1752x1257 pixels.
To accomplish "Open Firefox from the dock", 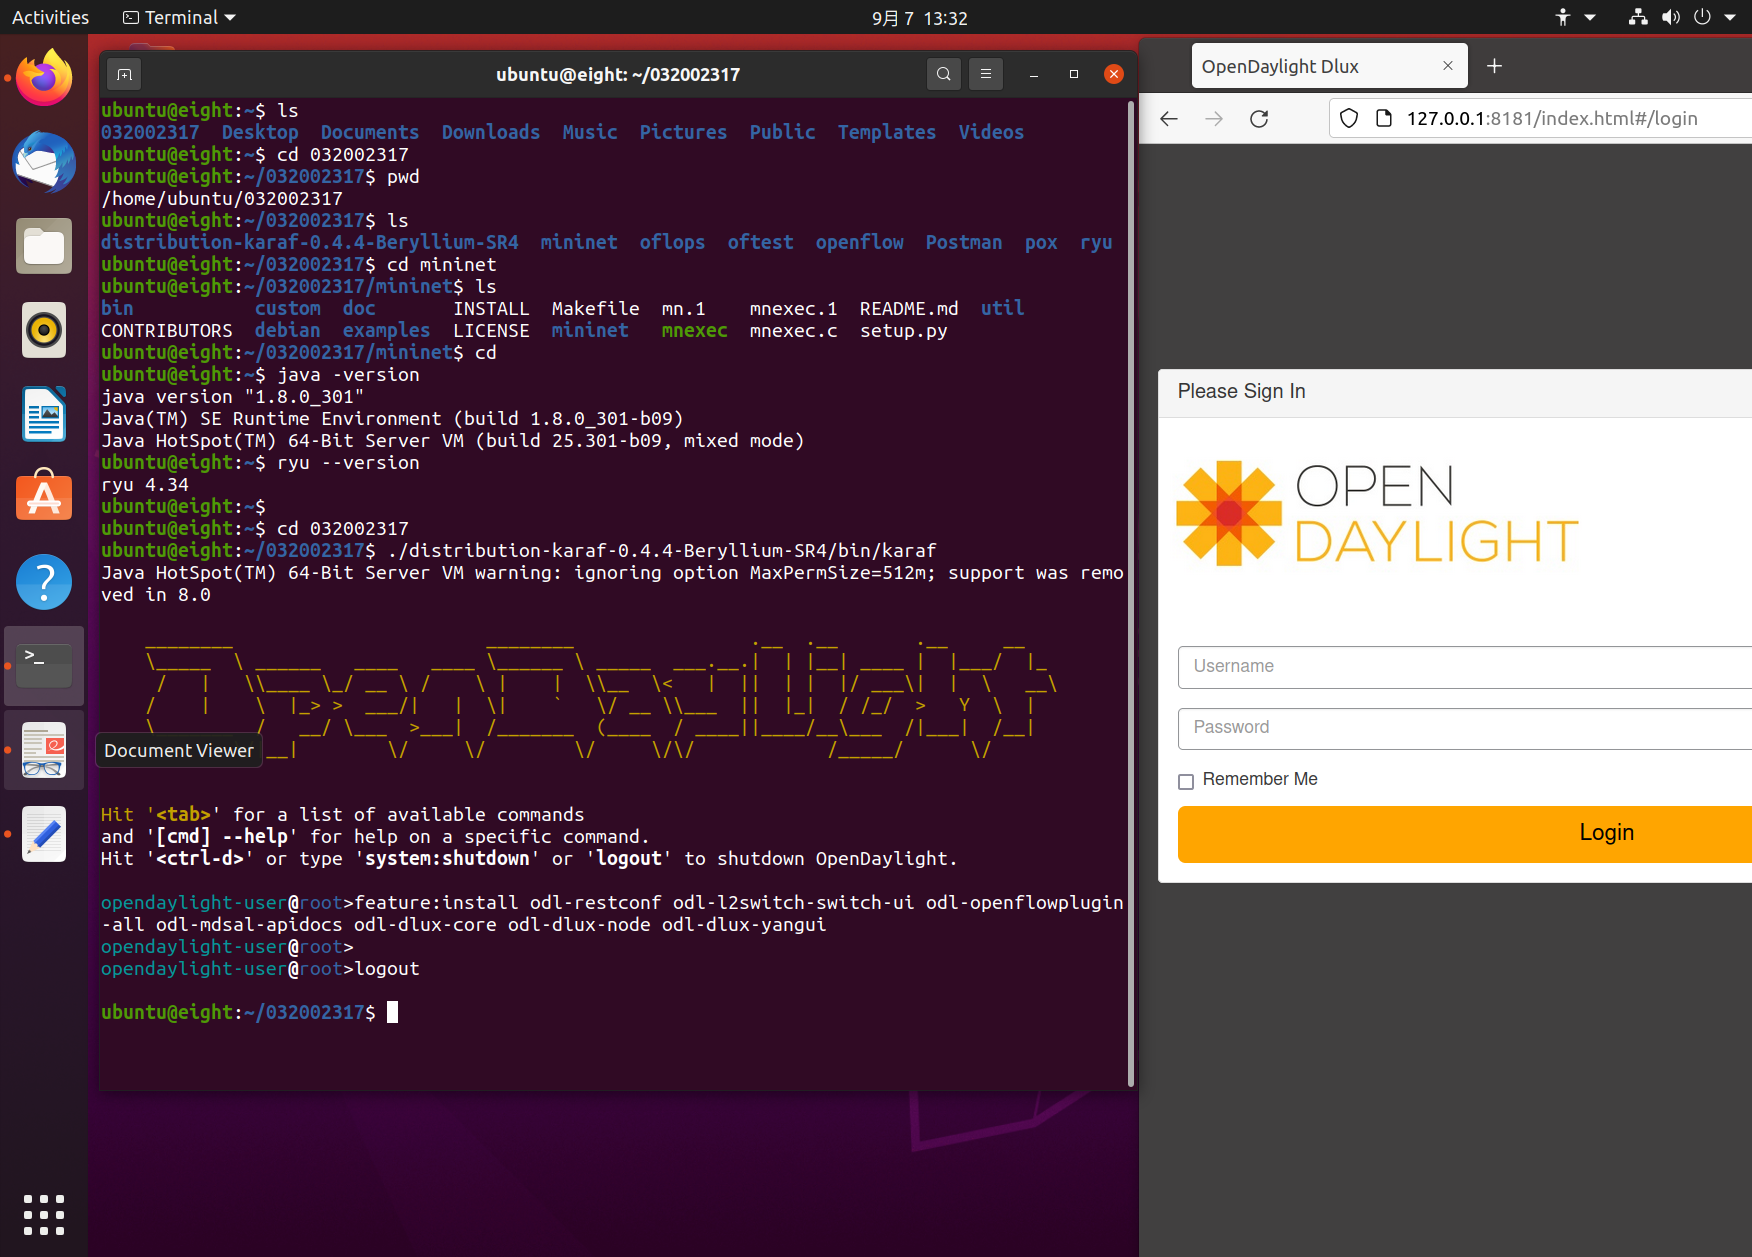I will pyautogui.click(x=44, y=78).
